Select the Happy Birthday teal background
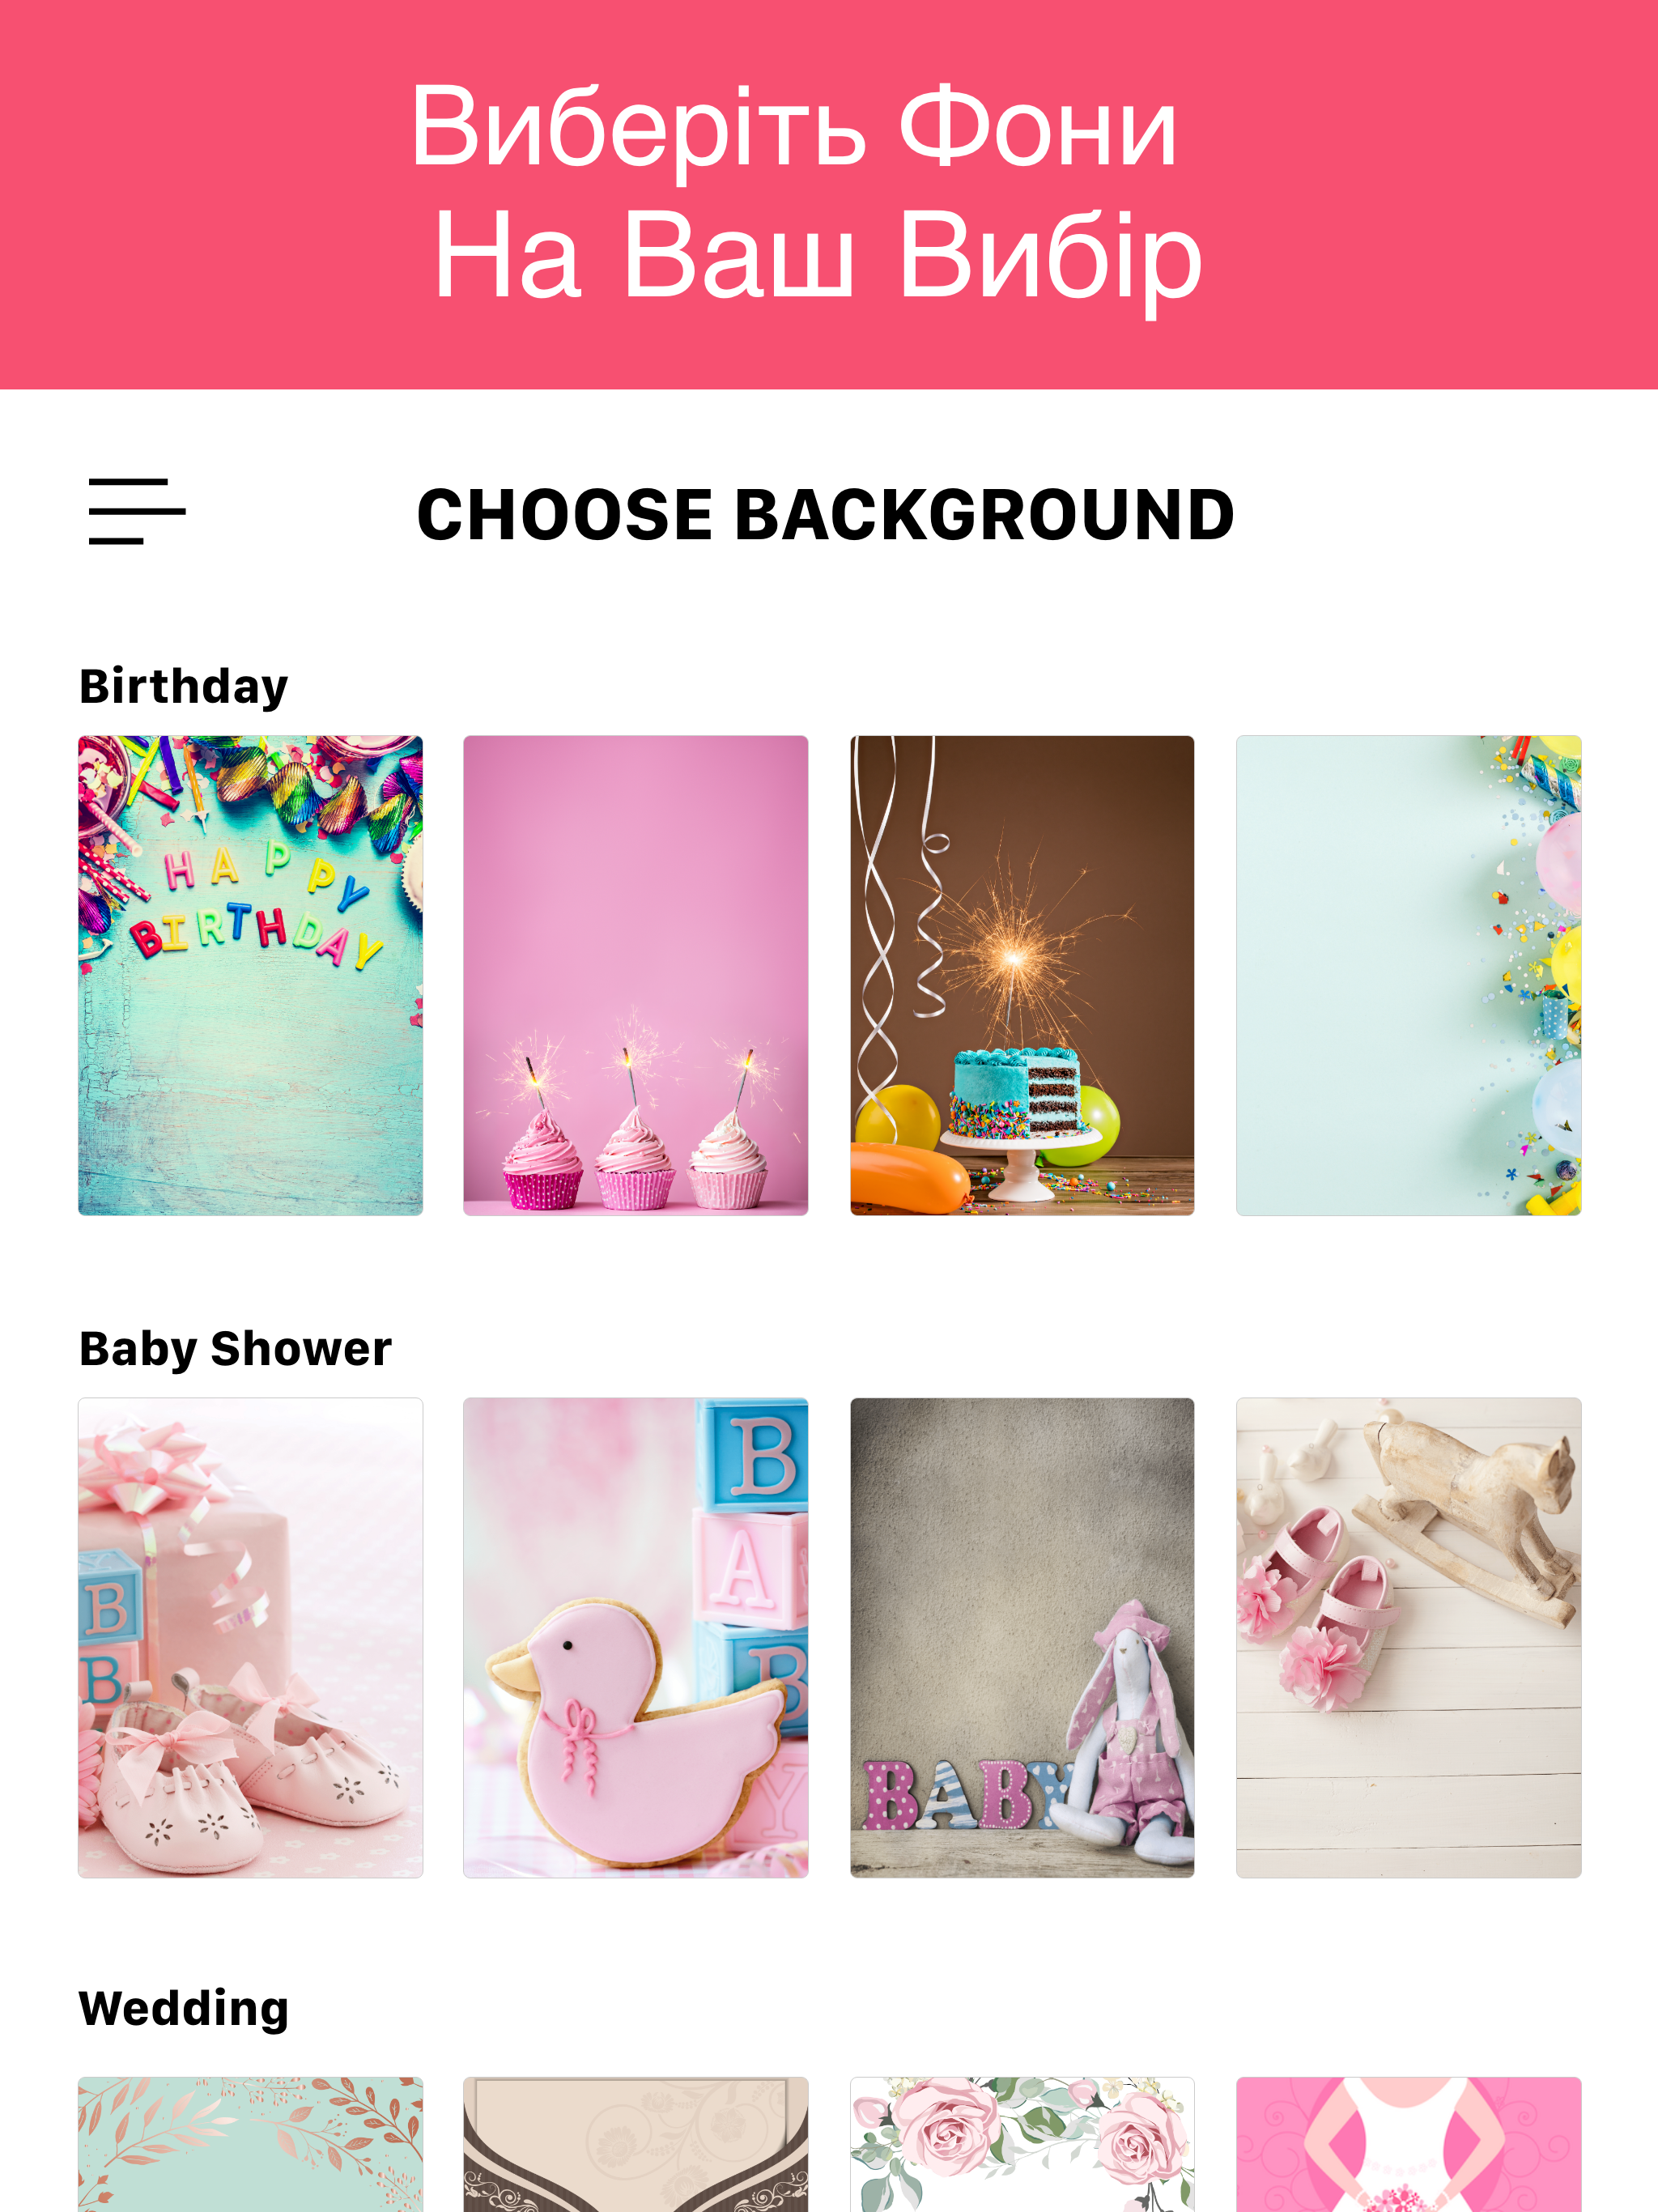 coord(250,975)
